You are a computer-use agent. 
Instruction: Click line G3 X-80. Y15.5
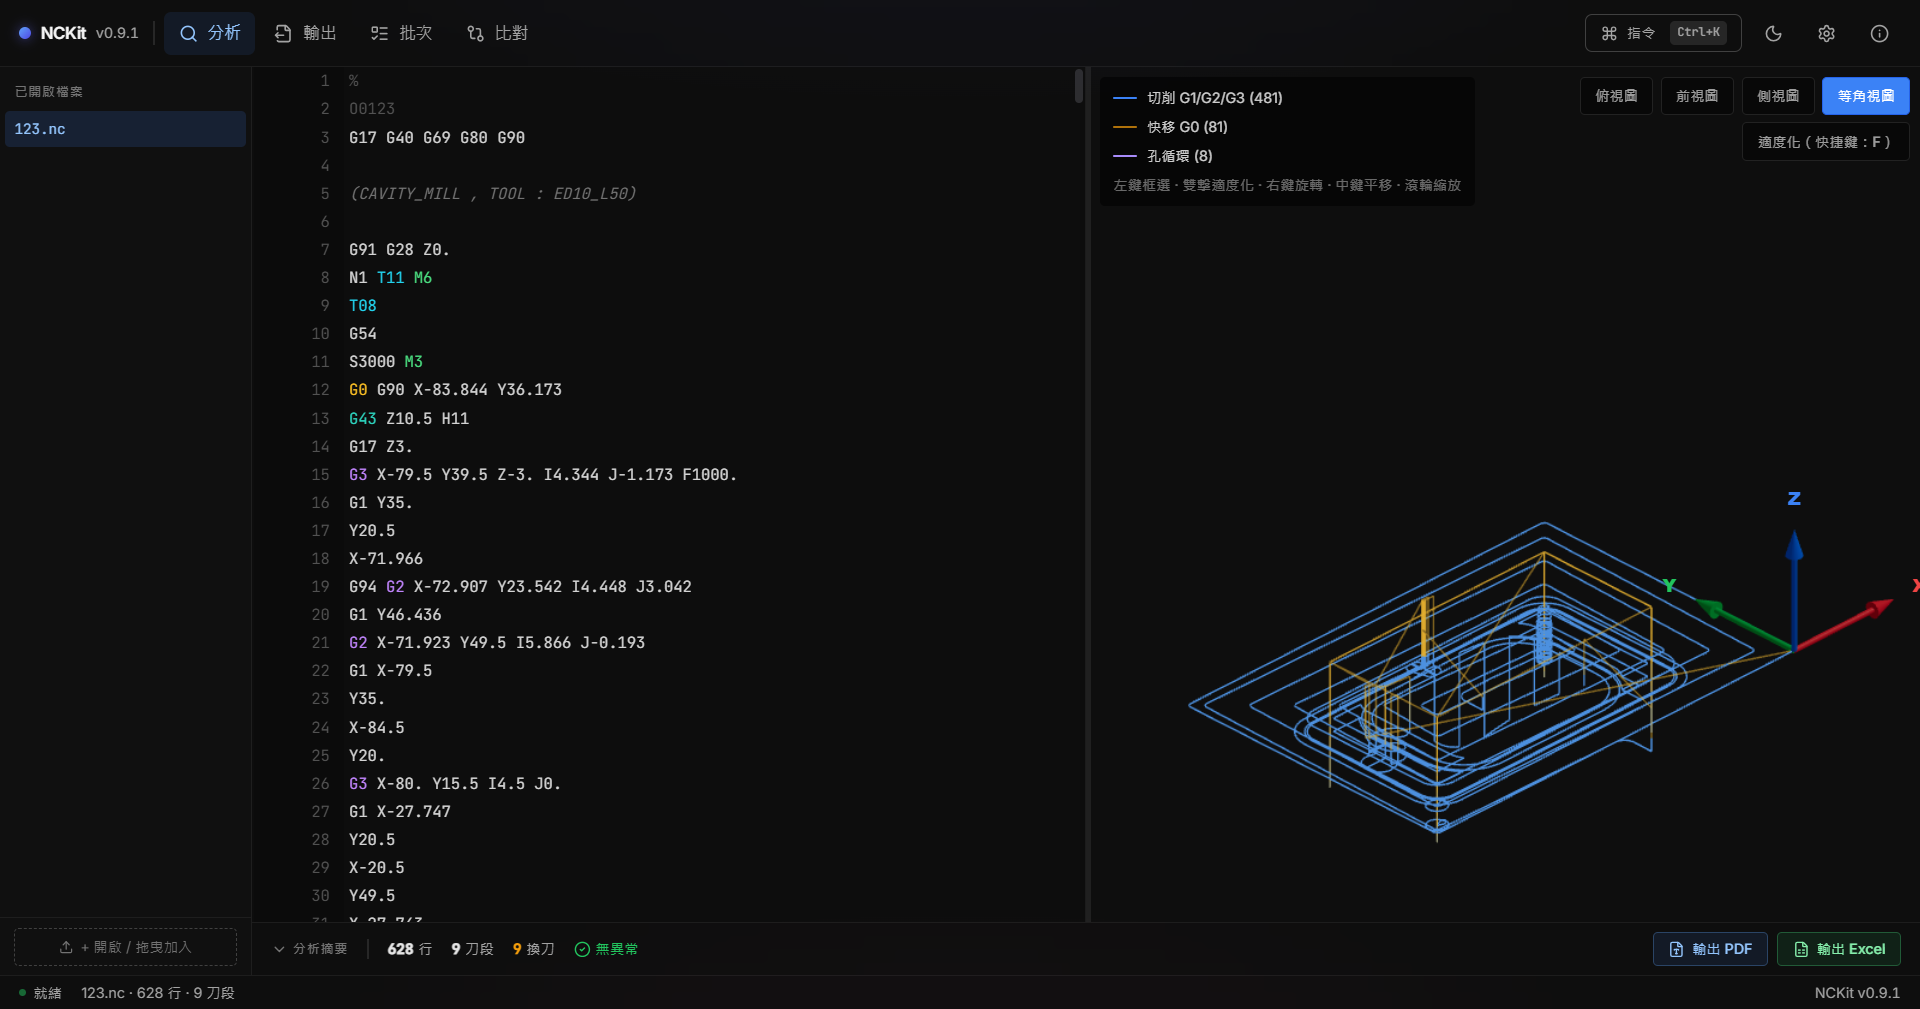[x=455, y=783]
